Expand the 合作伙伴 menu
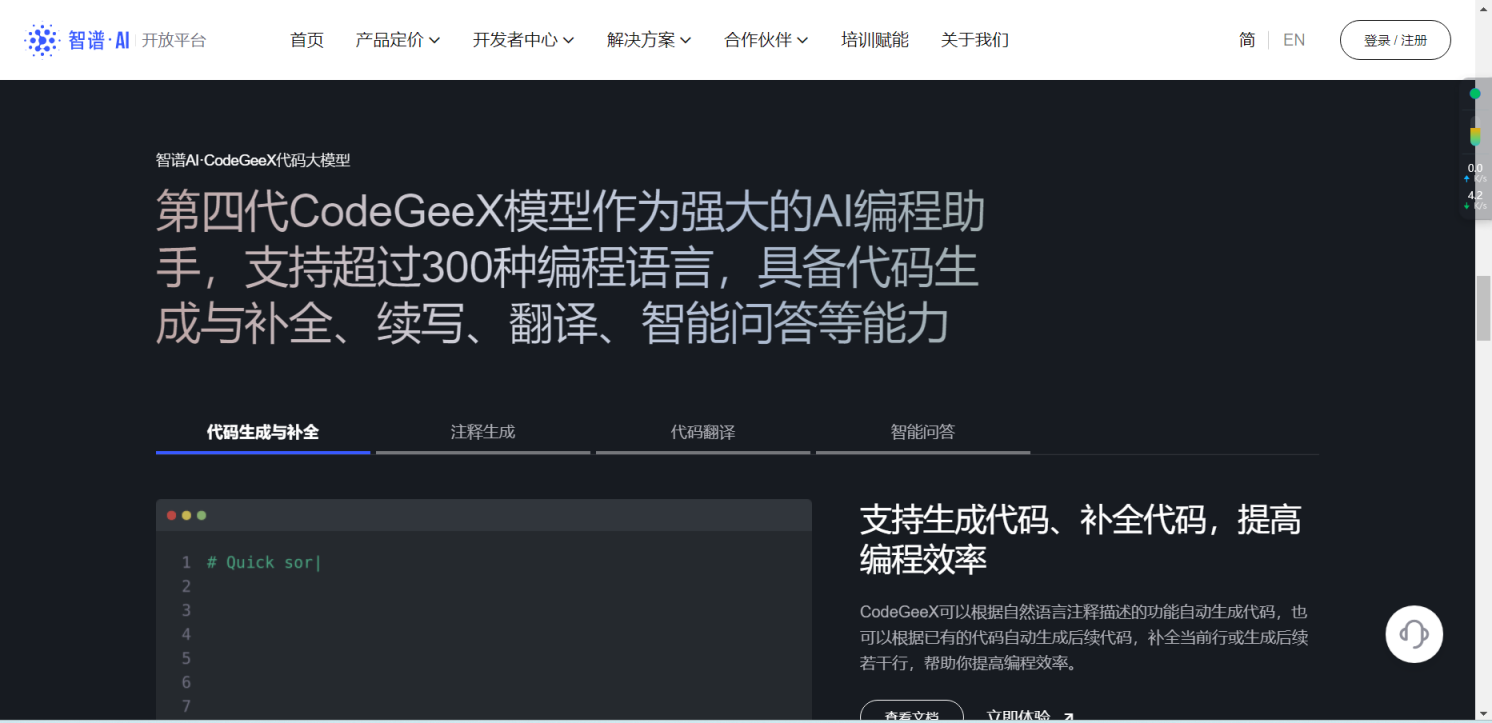This screenshot has width=1492, height=723. [x=766, y=40]
